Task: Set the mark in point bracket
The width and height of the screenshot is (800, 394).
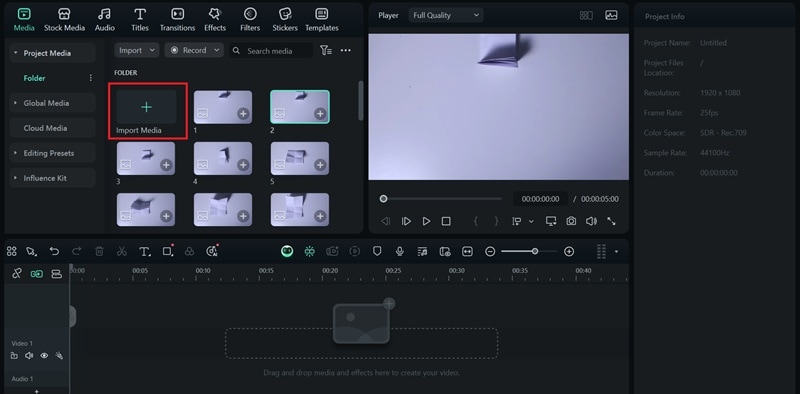Action: 476,221
